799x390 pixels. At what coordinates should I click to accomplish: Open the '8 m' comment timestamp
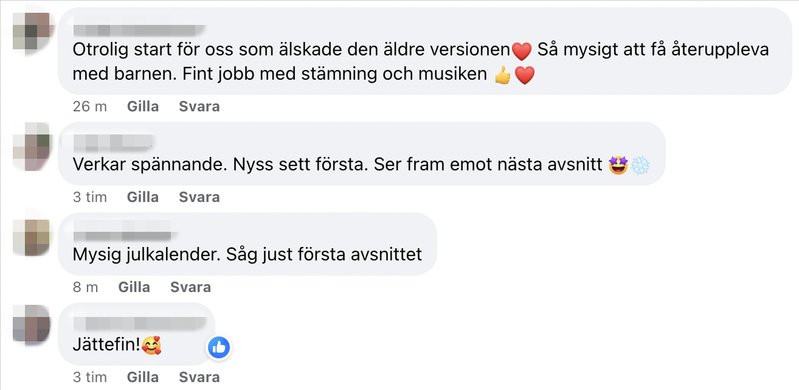[86, 287]
